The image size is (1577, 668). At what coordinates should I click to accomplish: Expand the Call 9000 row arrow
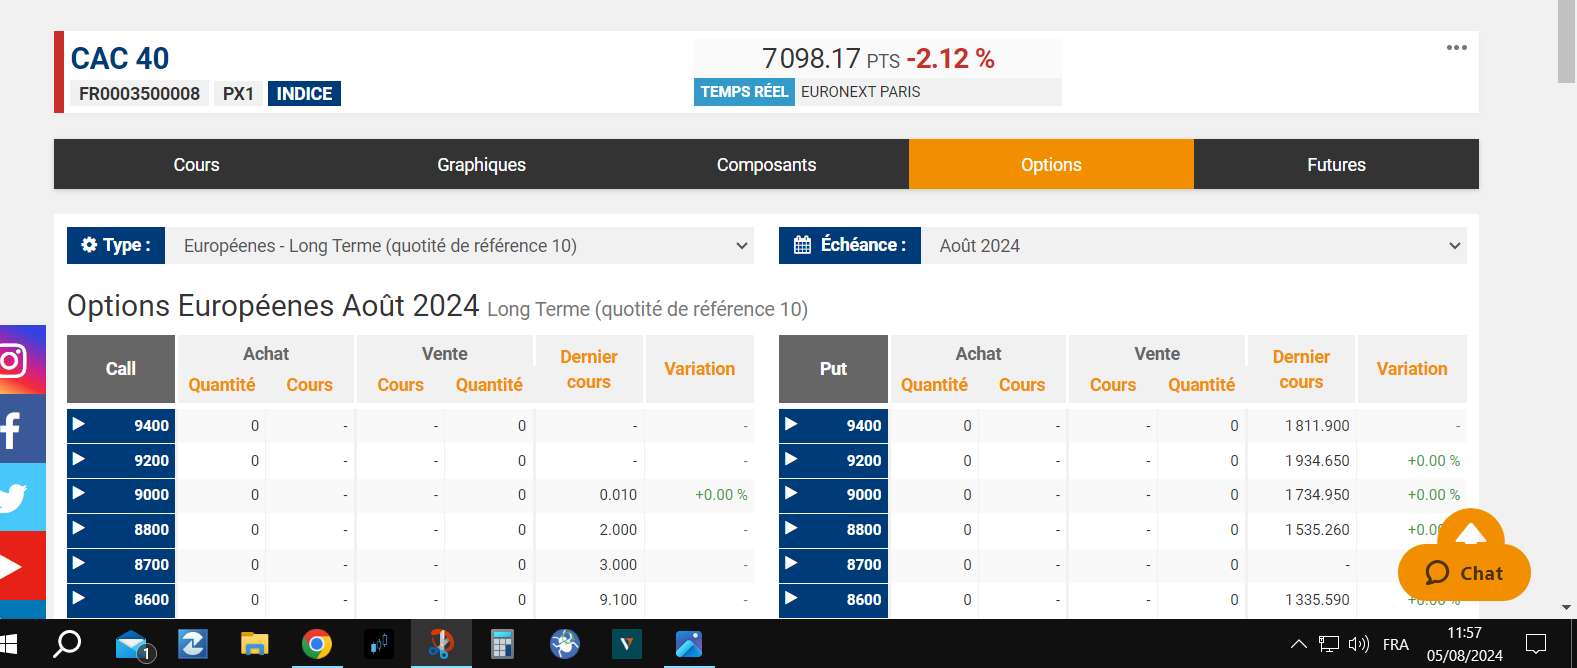[78, 493]
